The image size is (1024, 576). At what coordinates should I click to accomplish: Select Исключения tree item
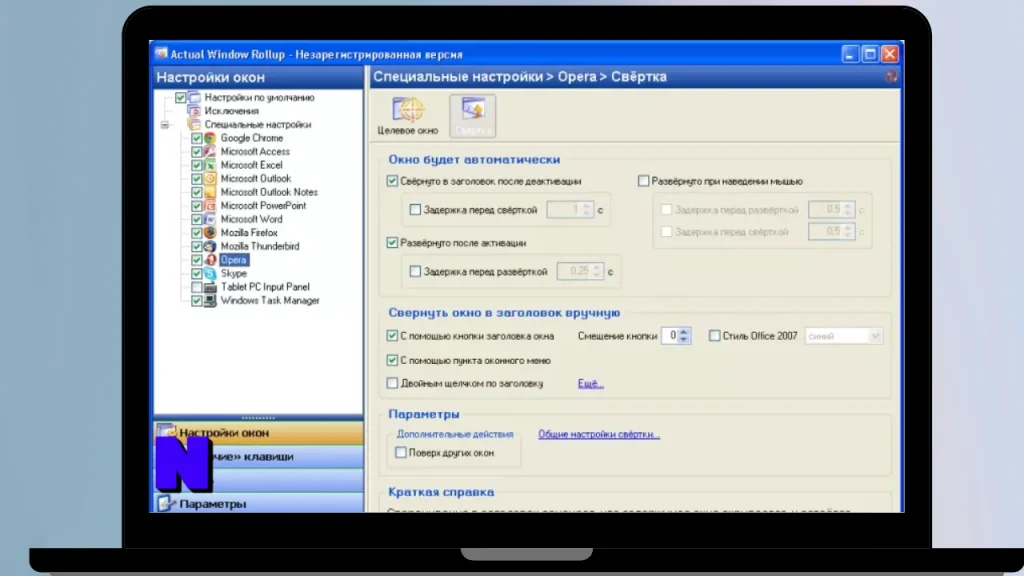231,111
